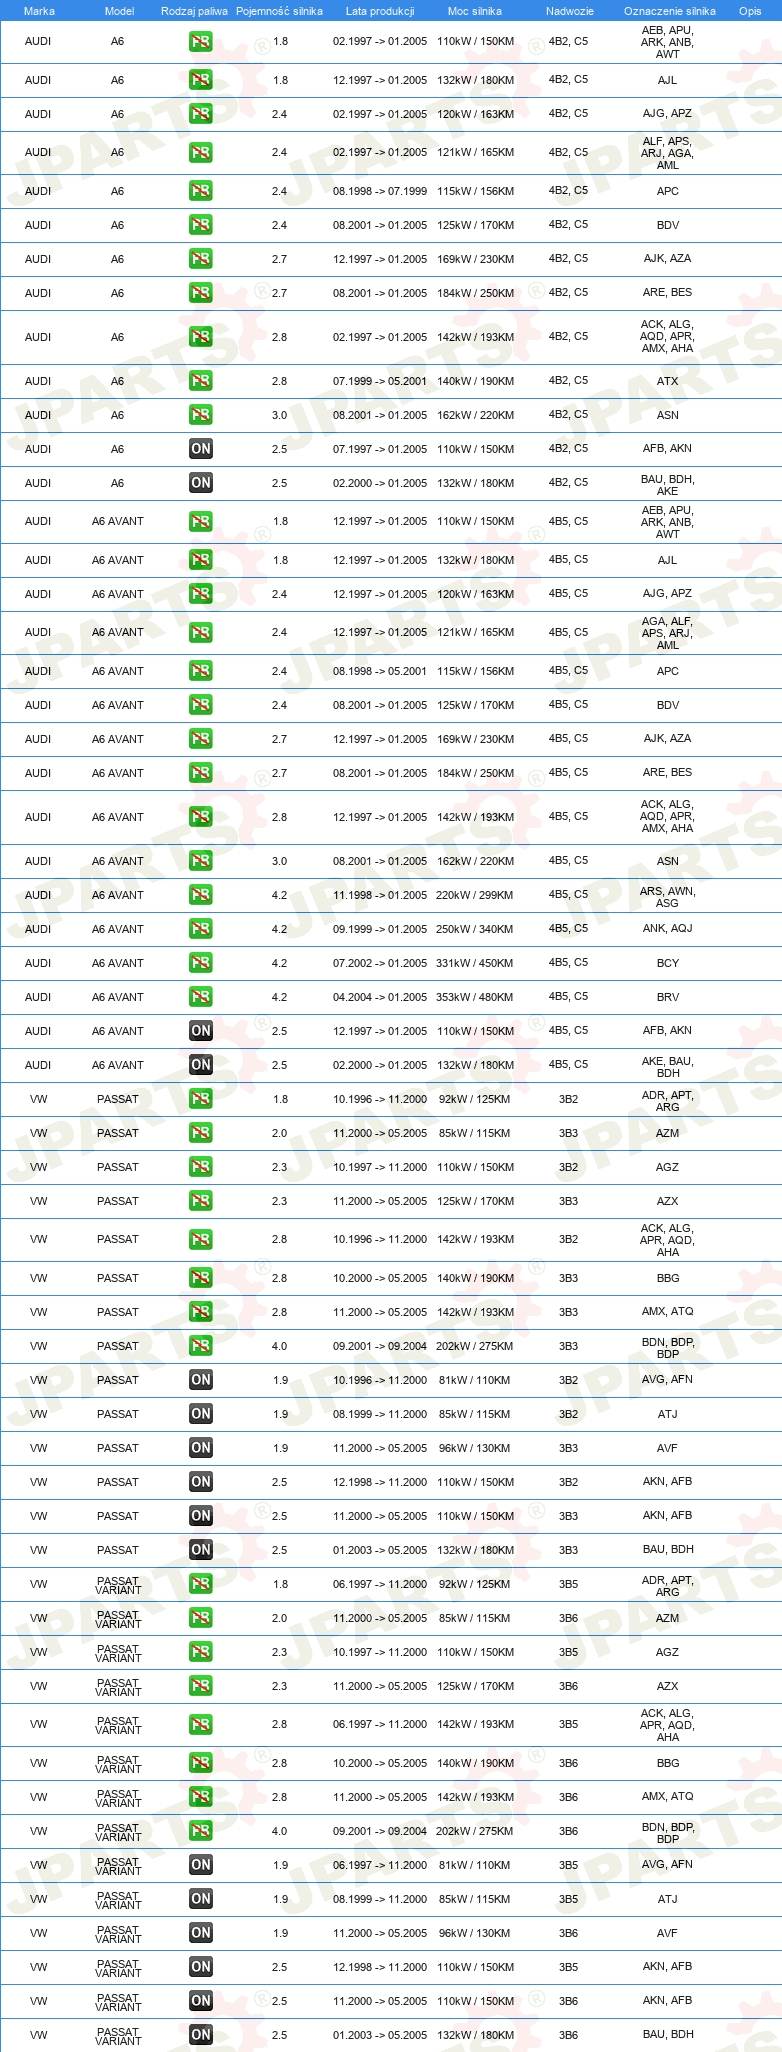Select engine code cell BRV
This screenshot has height=2052, width=782.
click(x=668, y=997)
